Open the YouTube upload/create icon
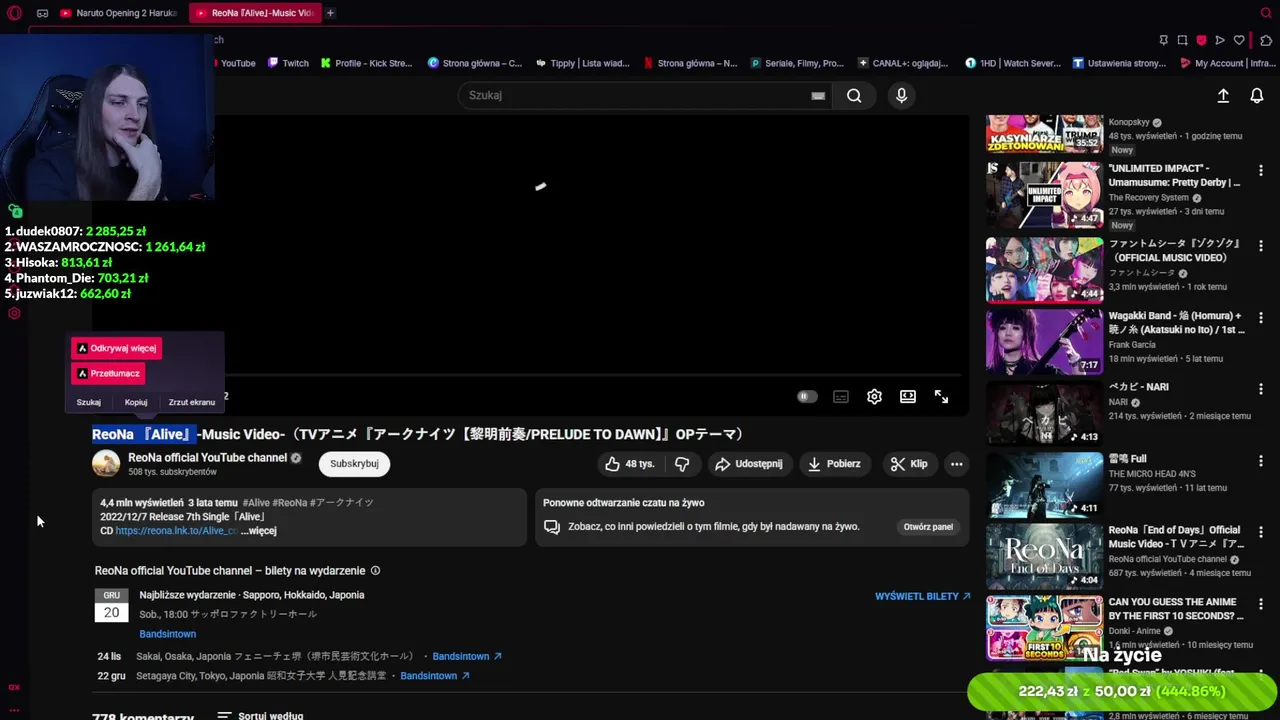 [1223, 96]
